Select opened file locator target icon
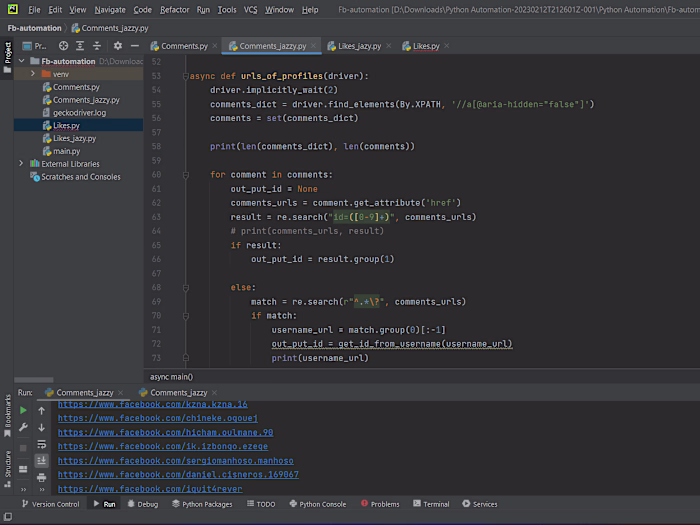The height and width of the screenshot is (525, 700). tap(63, 46)
